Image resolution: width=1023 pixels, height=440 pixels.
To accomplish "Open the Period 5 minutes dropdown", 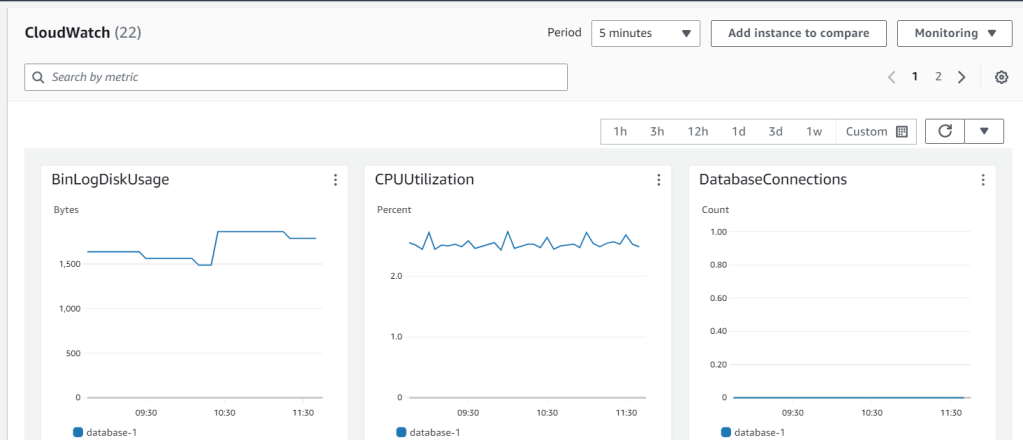I will 645,33.
